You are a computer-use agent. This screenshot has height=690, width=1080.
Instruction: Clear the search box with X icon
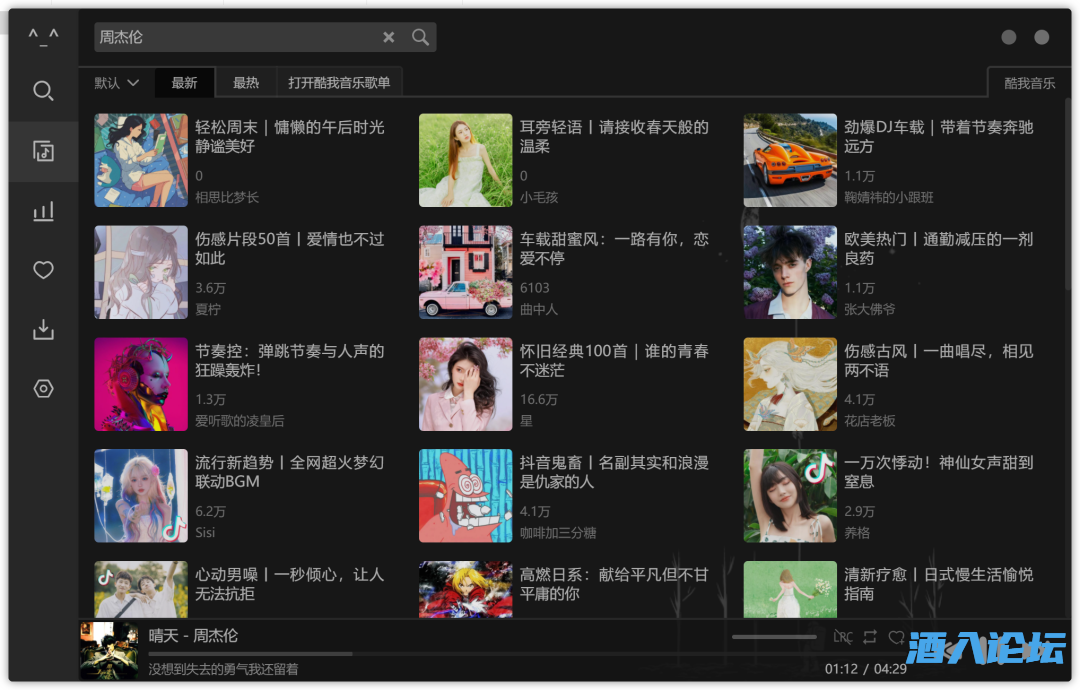pyautogui.click(x=389, y=37)
